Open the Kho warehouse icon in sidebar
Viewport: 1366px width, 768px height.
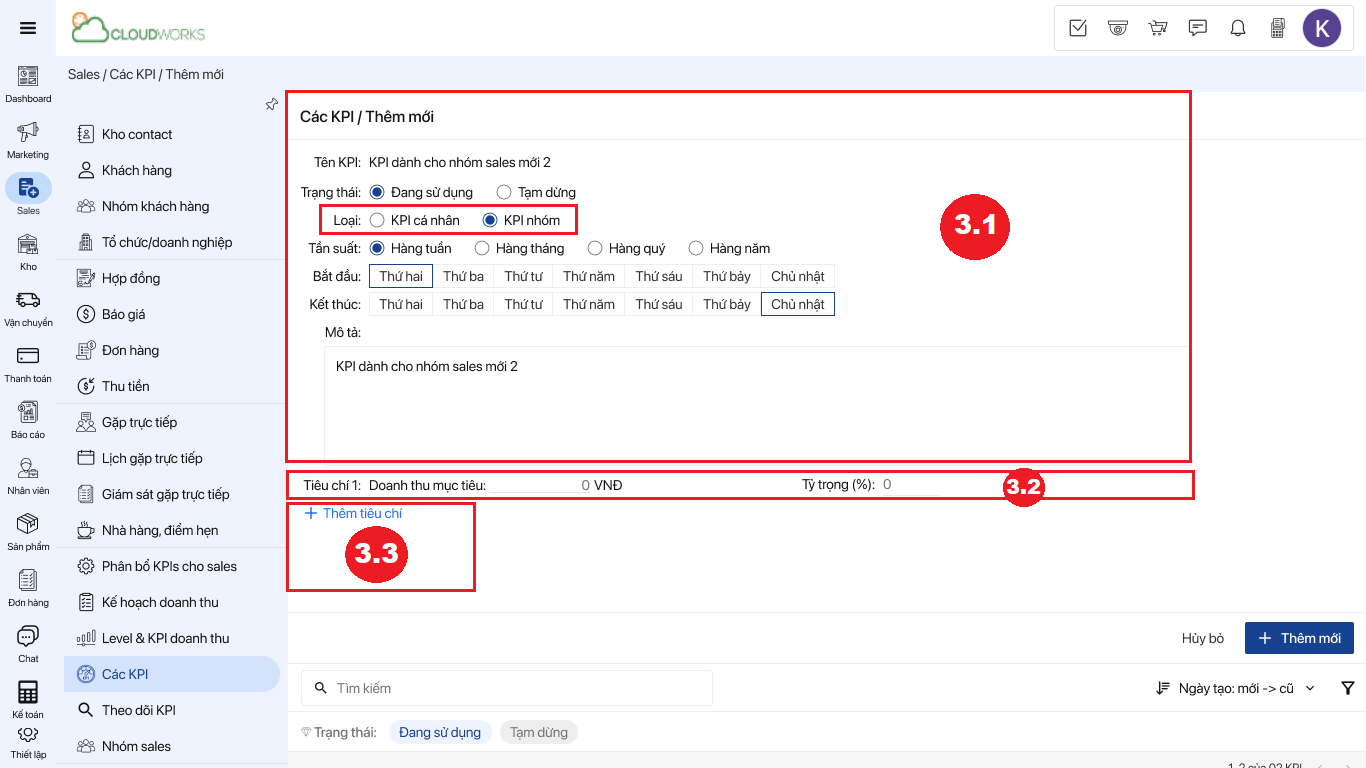[28, 245]
